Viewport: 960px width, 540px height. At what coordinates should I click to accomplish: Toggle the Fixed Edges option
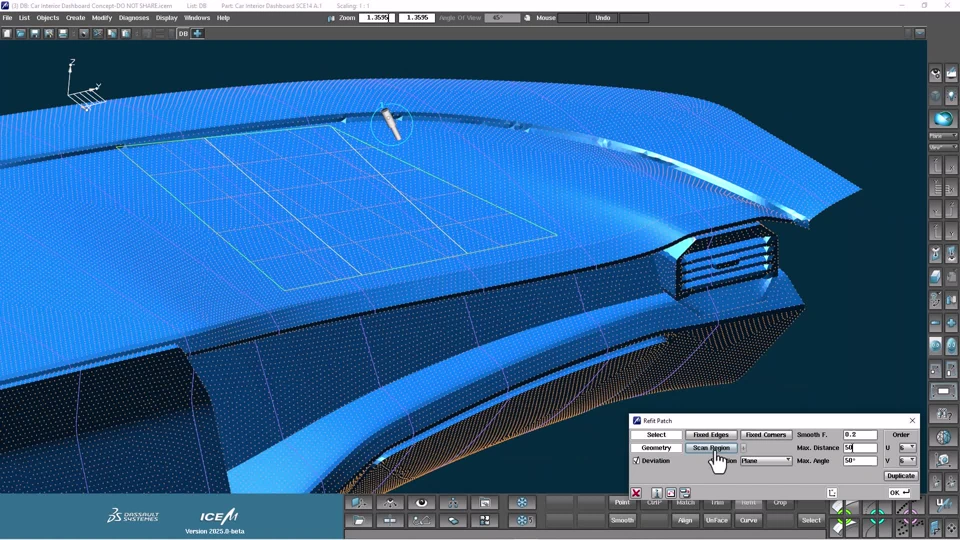(x=710, y=435)
